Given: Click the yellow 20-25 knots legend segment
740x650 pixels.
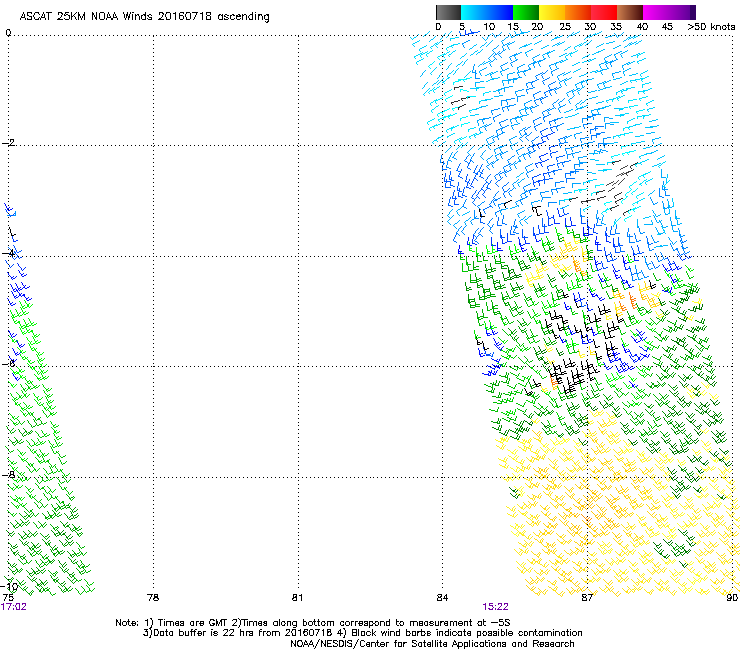Looking at the screenshot, I should pyautogui.click(x=552, y=12).
